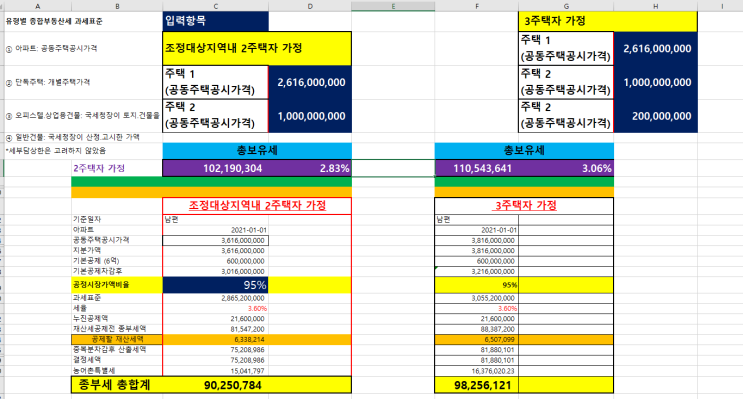This screenshot has width=743, height=399.
Task: Select column A header
Action: pos(38,6)
